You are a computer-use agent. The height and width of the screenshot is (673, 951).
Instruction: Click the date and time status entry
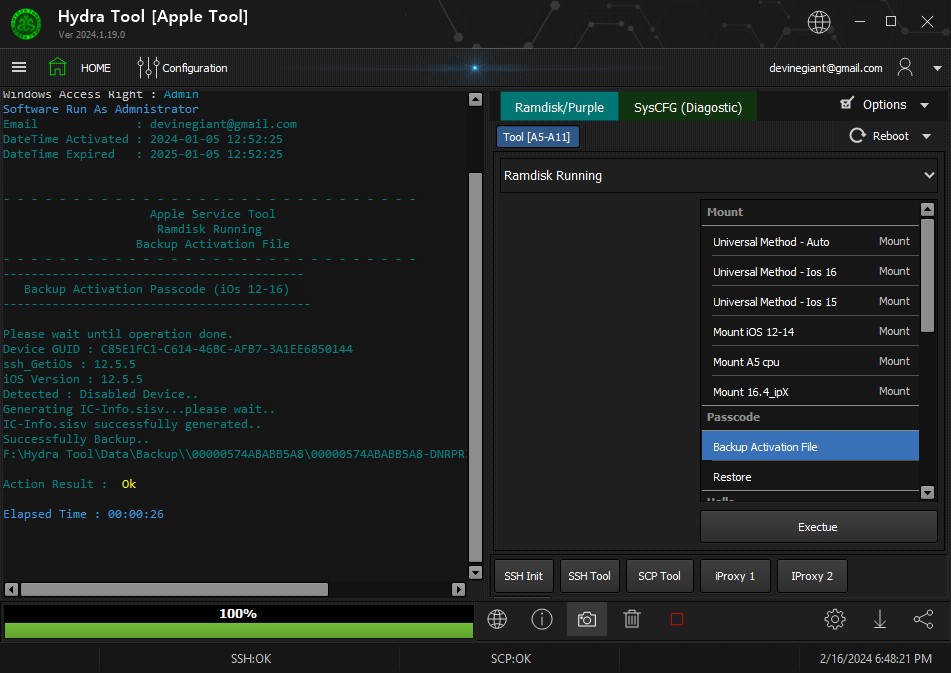875,658
